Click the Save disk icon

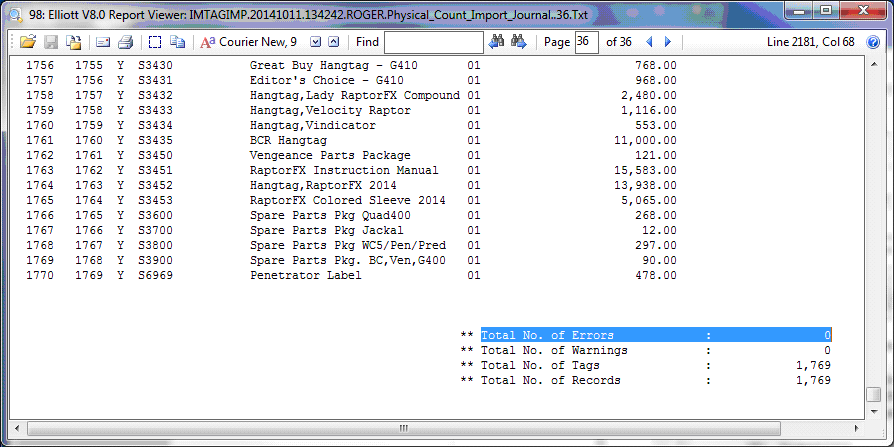[x=51, y=42]
